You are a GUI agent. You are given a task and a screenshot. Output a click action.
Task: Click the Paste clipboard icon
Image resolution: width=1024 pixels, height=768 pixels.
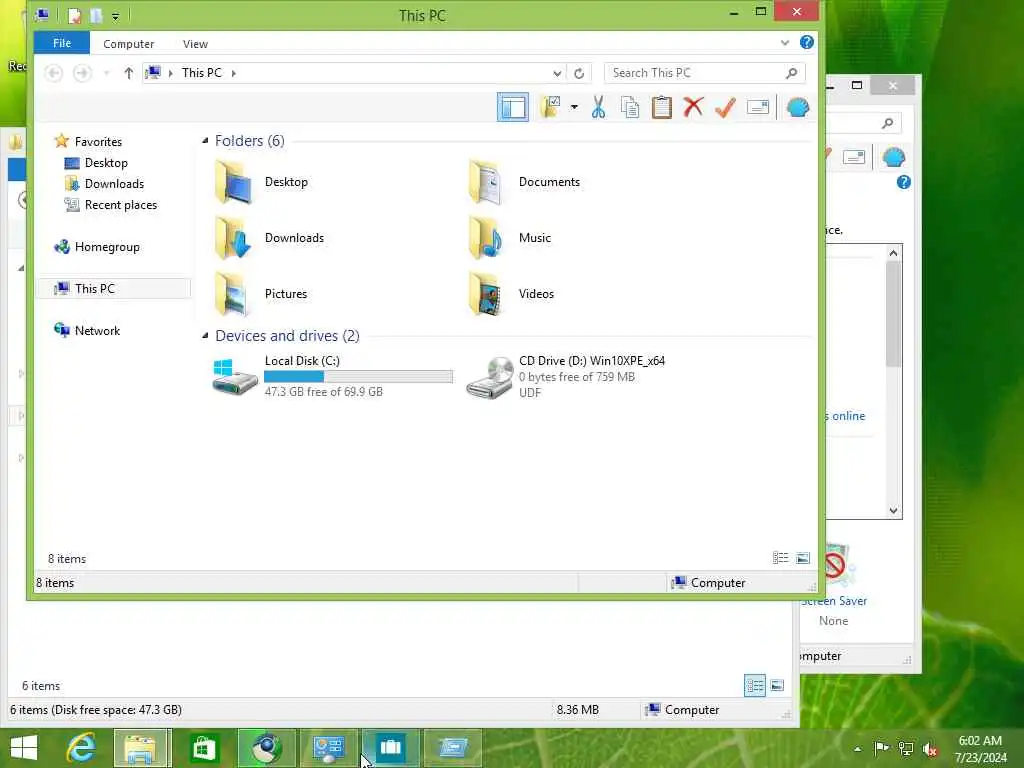(662, 107)
